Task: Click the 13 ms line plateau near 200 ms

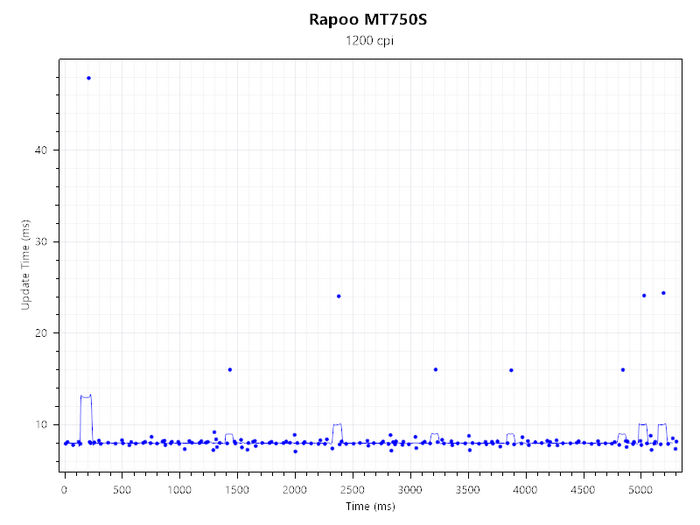Action: [x=86, y=396]
